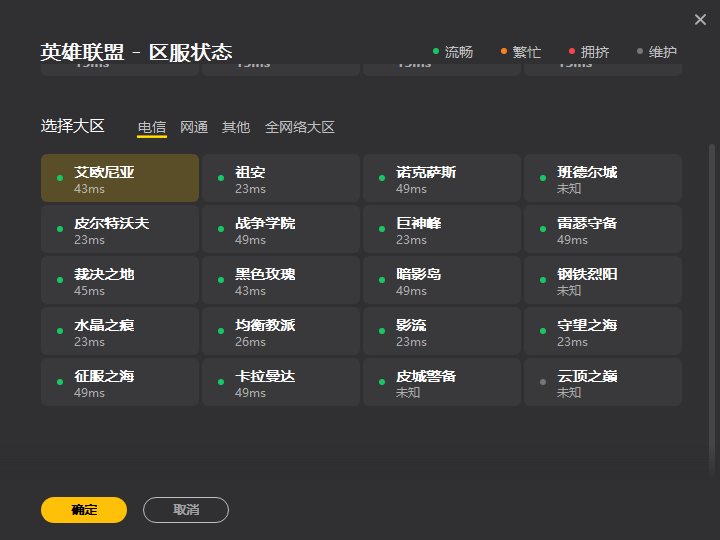Viewport: 720px width, 540px height.
Task: Select the 云顶之巅 server under maintenance
Action: (x=603, y=382)
